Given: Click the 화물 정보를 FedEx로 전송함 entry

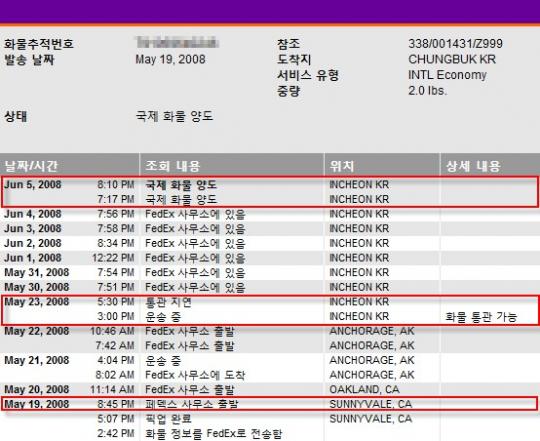Looking at the screenshot, I should (213, 433).
